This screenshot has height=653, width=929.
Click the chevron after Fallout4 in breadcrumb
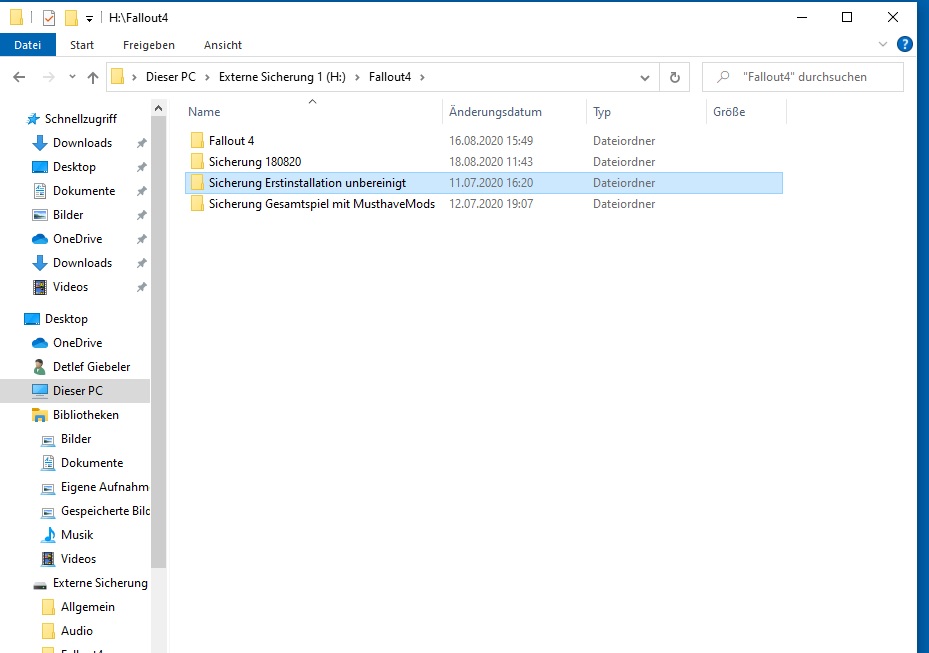pyautogui.click(x=422, y=77)
